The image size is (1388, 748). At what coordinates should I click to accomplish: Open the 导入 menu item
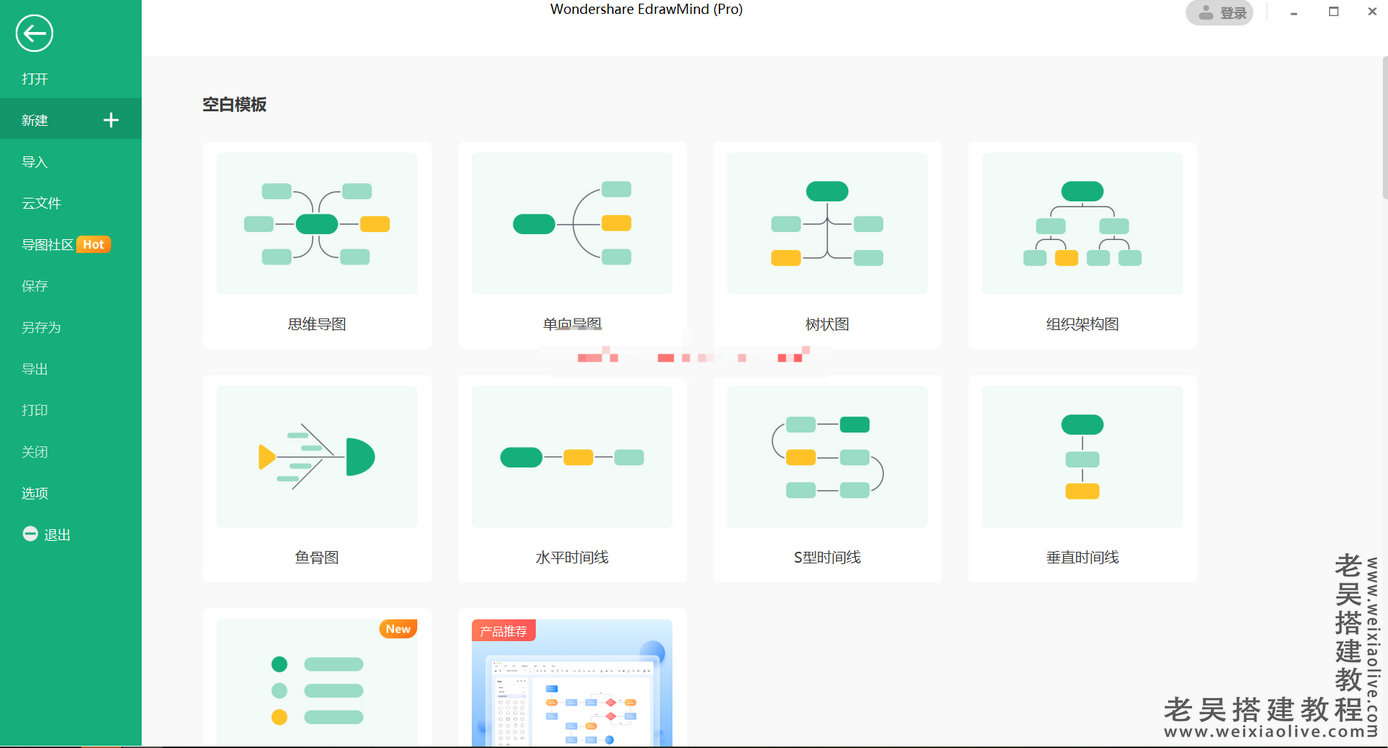pyautogui.click(x=70, y=162)
